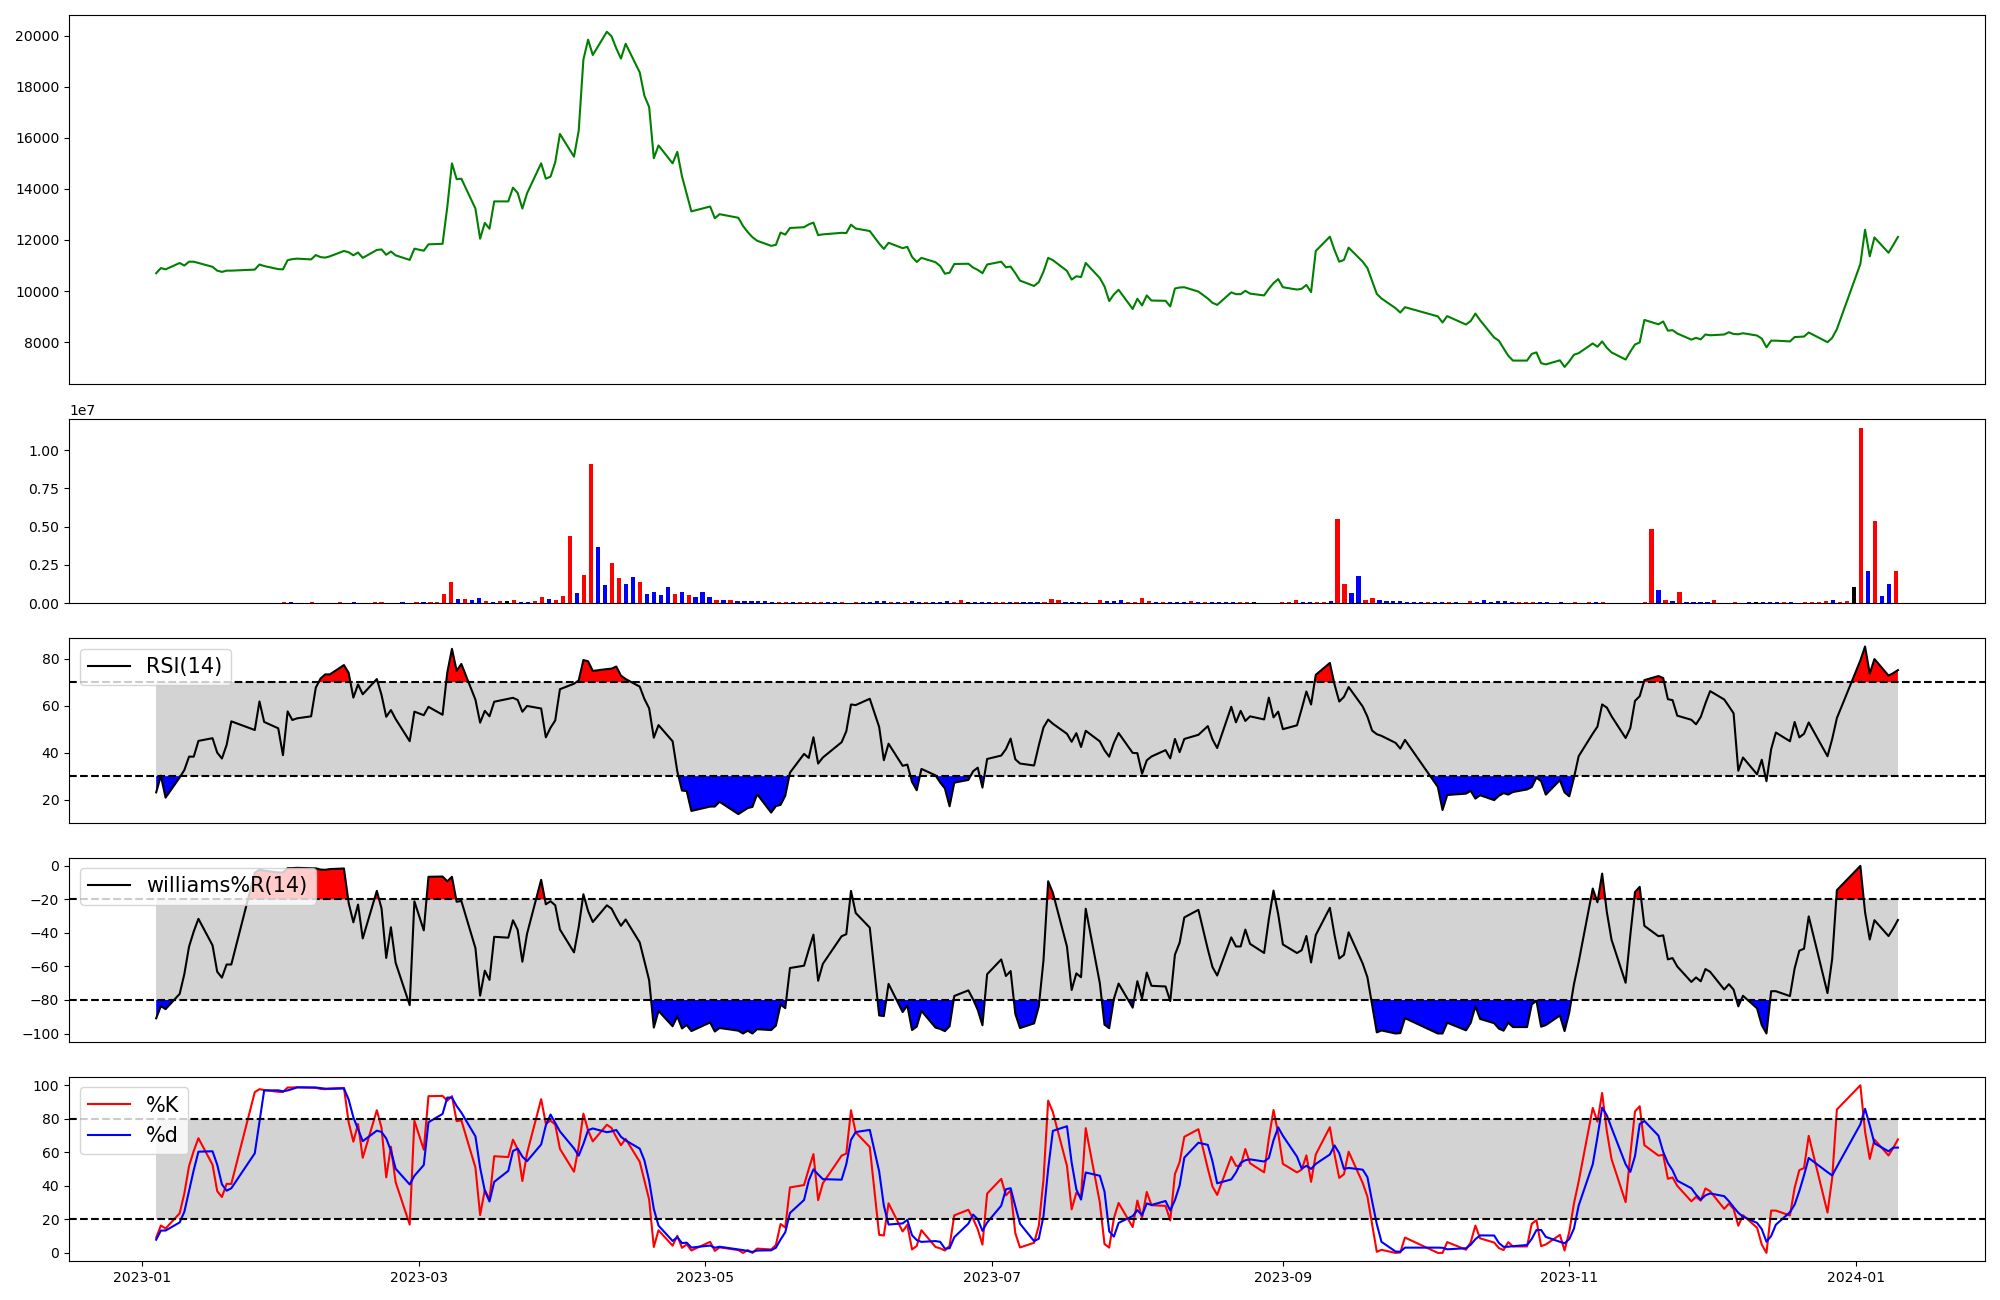This screenshot has height=1300, width=2000.
Task: Click the 2023-07 x-axis date label
Action: click(992, 1277)
